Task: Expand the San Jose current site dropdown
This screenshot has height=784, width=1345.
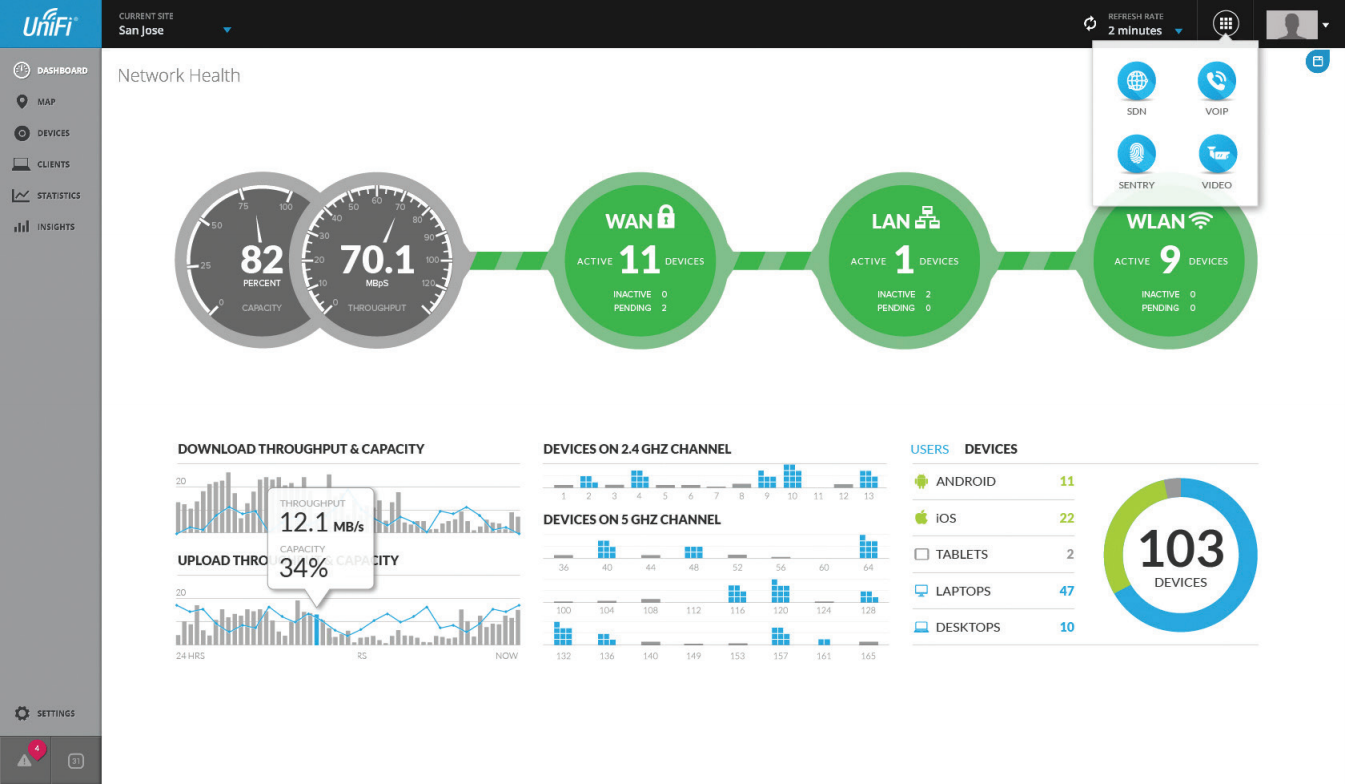Action: coord(227,30)
